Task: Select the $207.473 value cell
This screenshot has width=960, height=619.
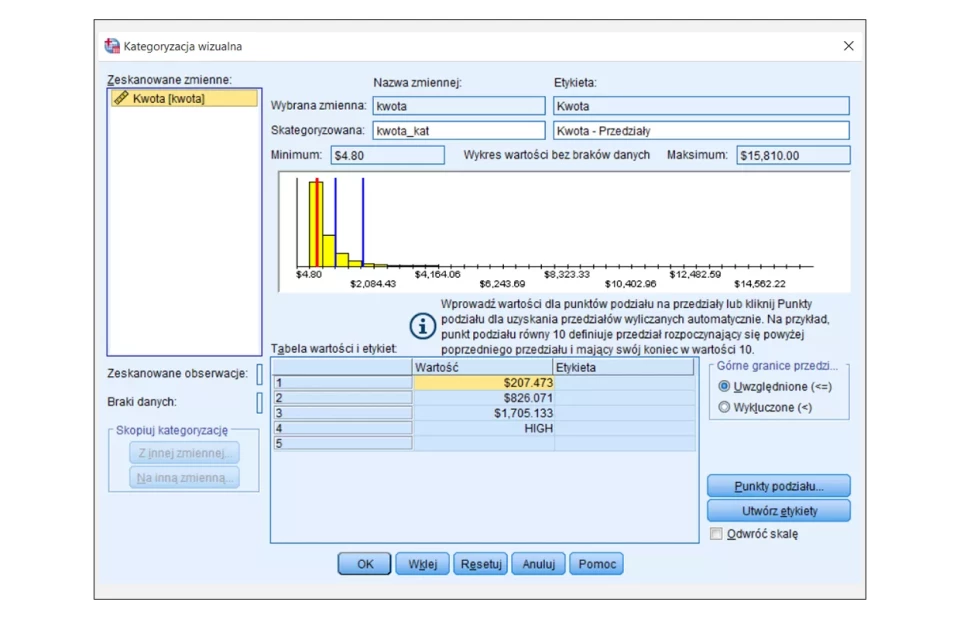Action: pyautogui.click(x=484, y=383)
